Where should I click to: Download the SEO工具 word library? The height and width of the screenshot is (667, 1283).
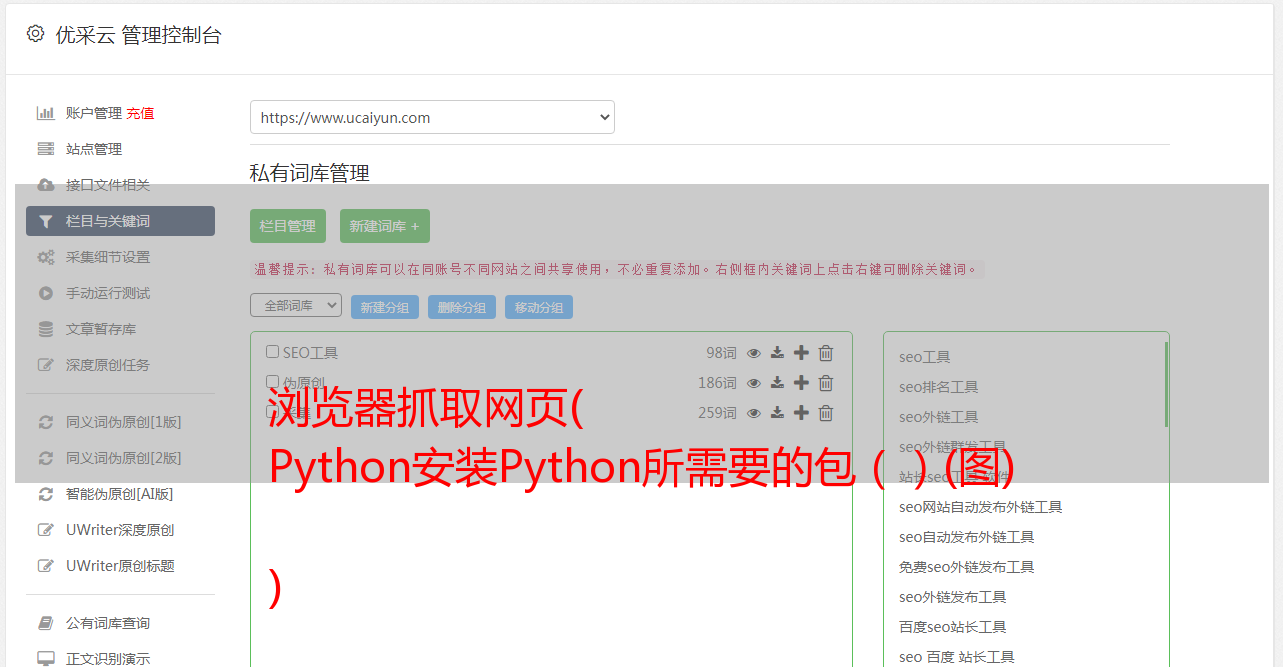click(777, 353)
